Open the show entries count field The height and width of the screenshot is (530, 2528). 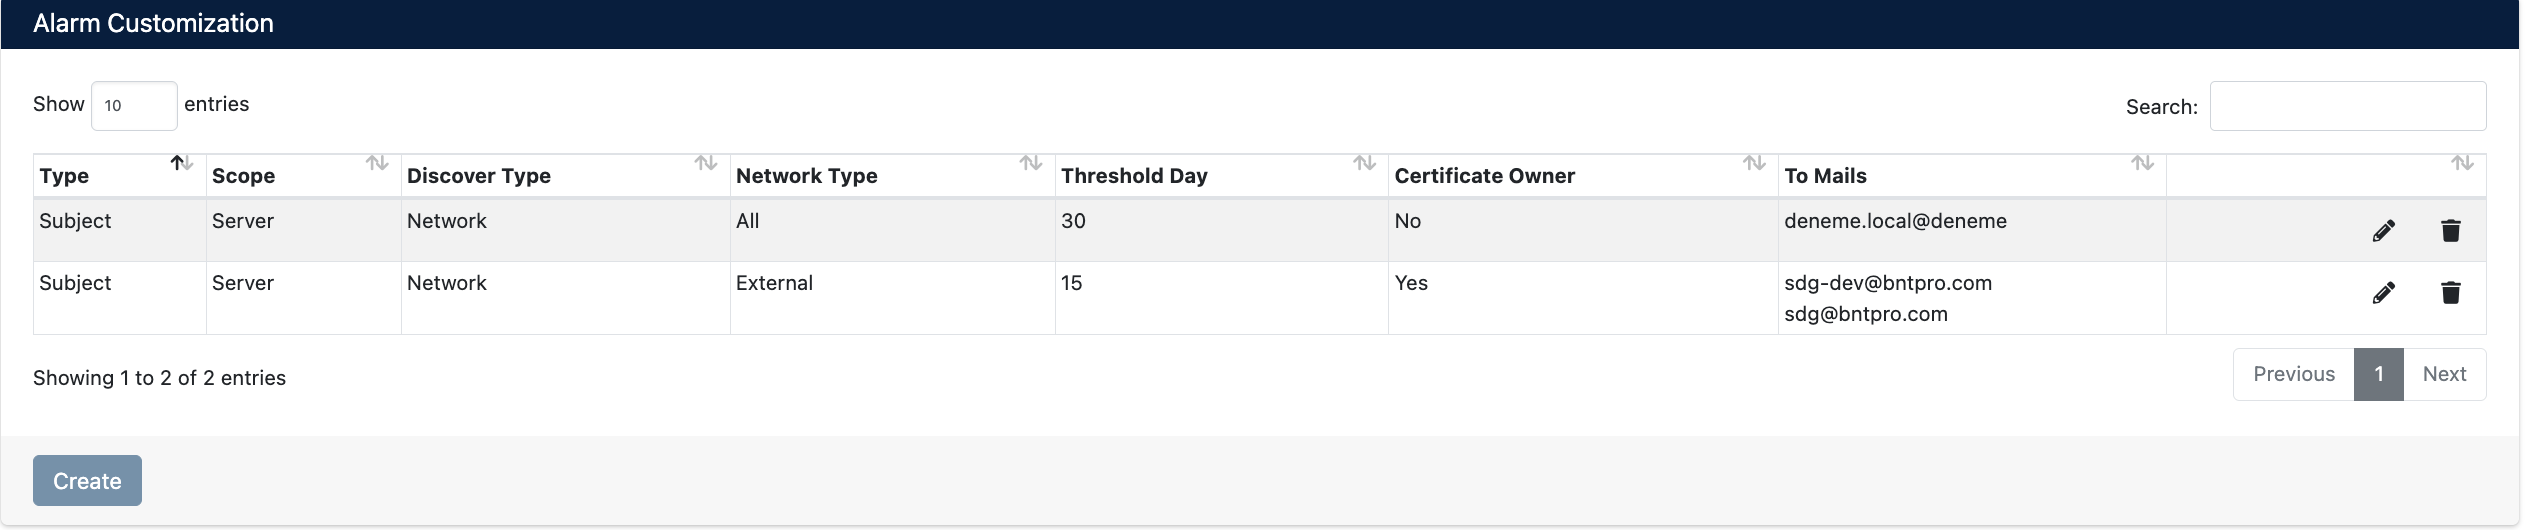pos(134,106)
